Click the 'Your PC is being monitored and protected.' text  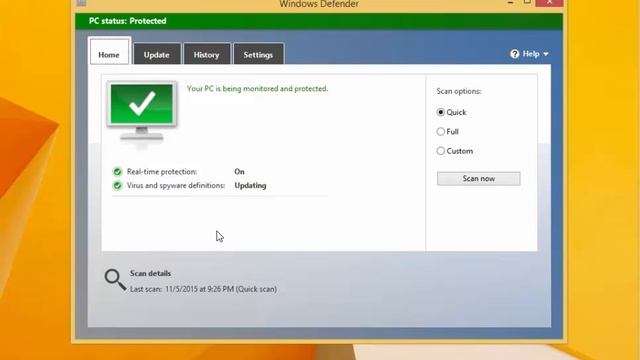pyautogui.click(x=257, y=89)
